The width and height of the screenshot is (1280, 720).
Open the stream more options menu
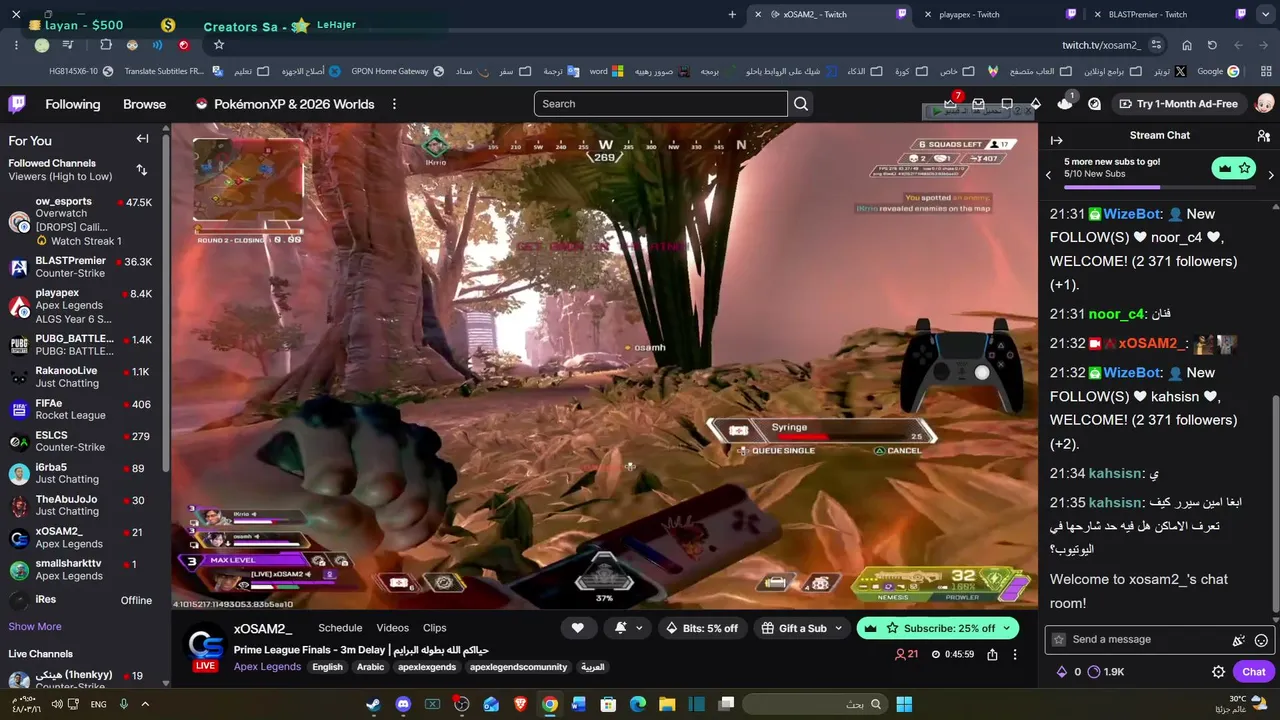tap(1015, 655)
